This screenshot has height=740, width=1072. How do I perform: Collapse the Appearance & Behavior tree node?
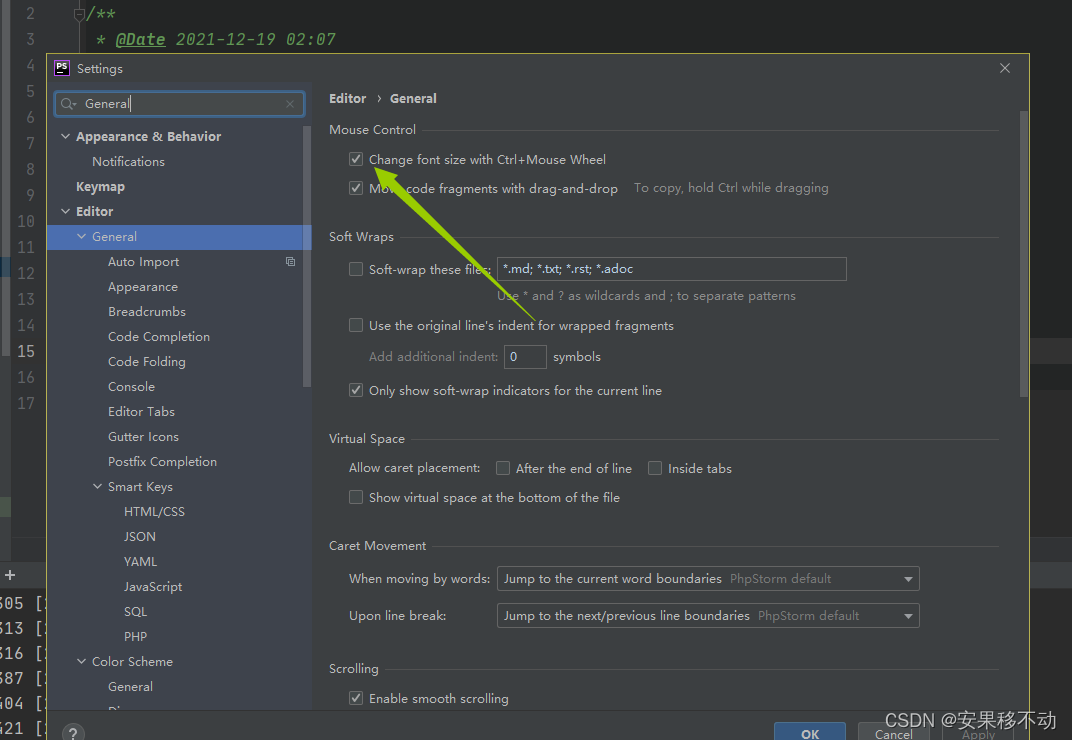pos(66,136)
